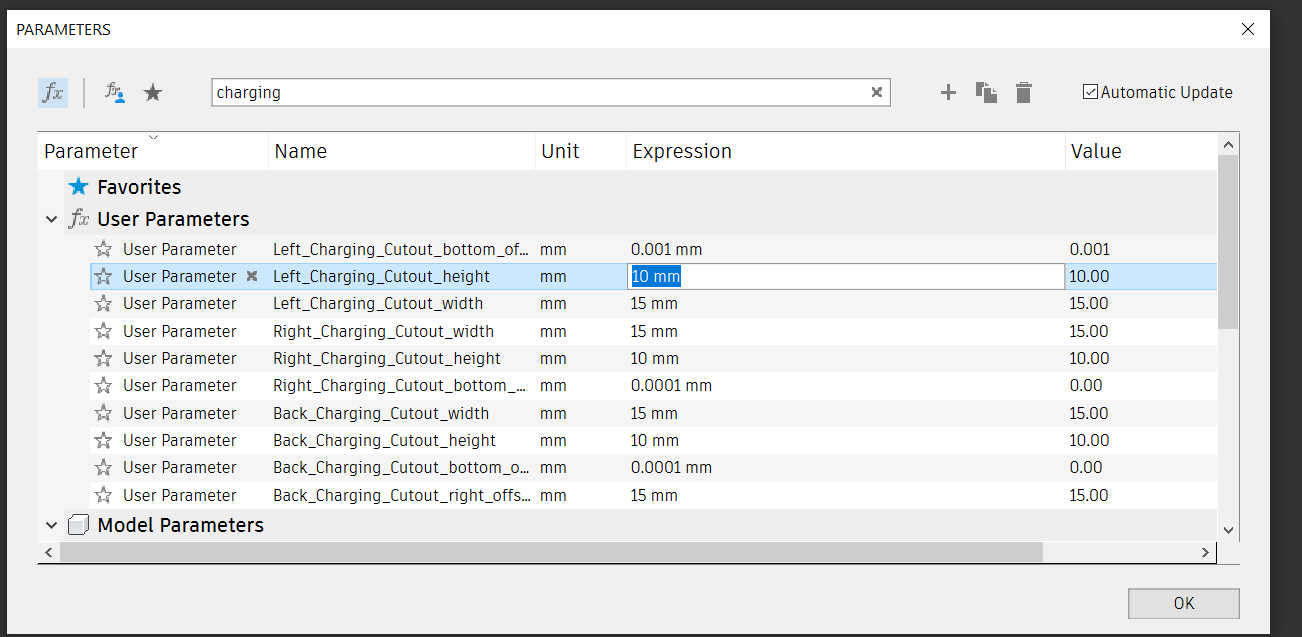Viewport: 1302px width, 637px height.
Task: Toggle the Automatic Update checkbox
Action: pyautogui.click(x=1090, y=92)
